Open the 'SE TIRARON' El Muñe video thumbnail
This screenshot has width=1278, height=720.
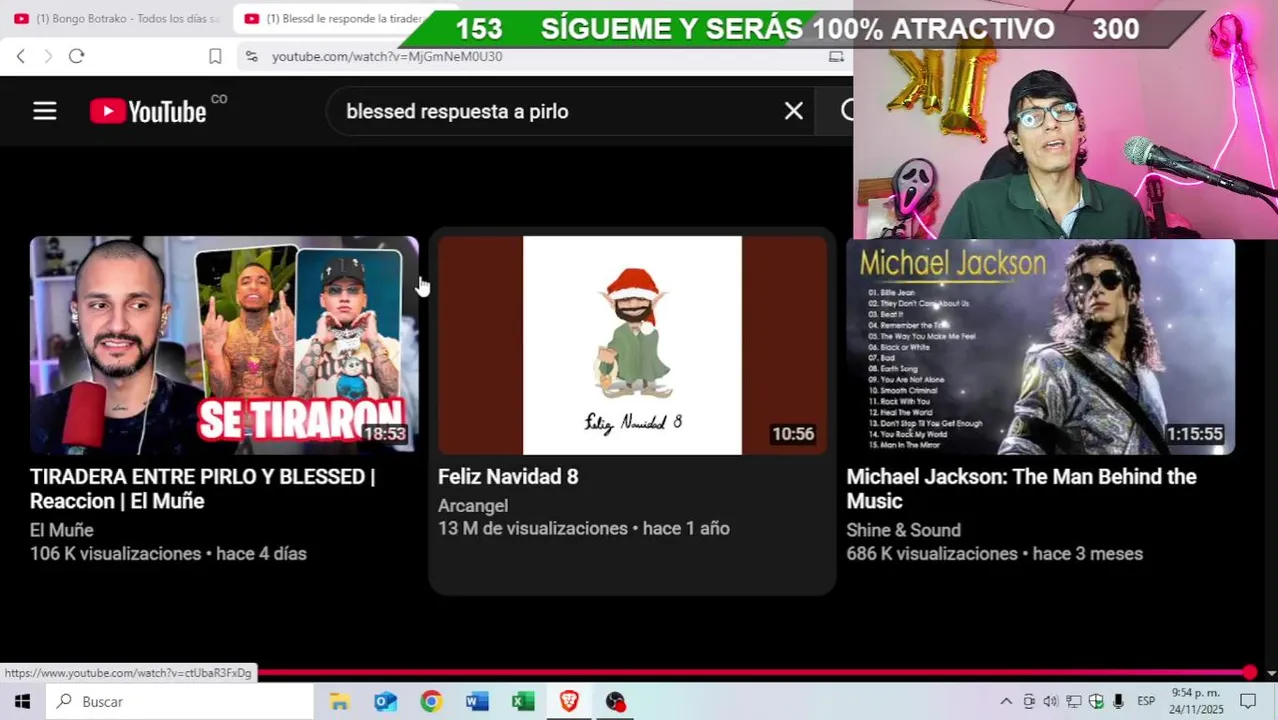[224, 345]
